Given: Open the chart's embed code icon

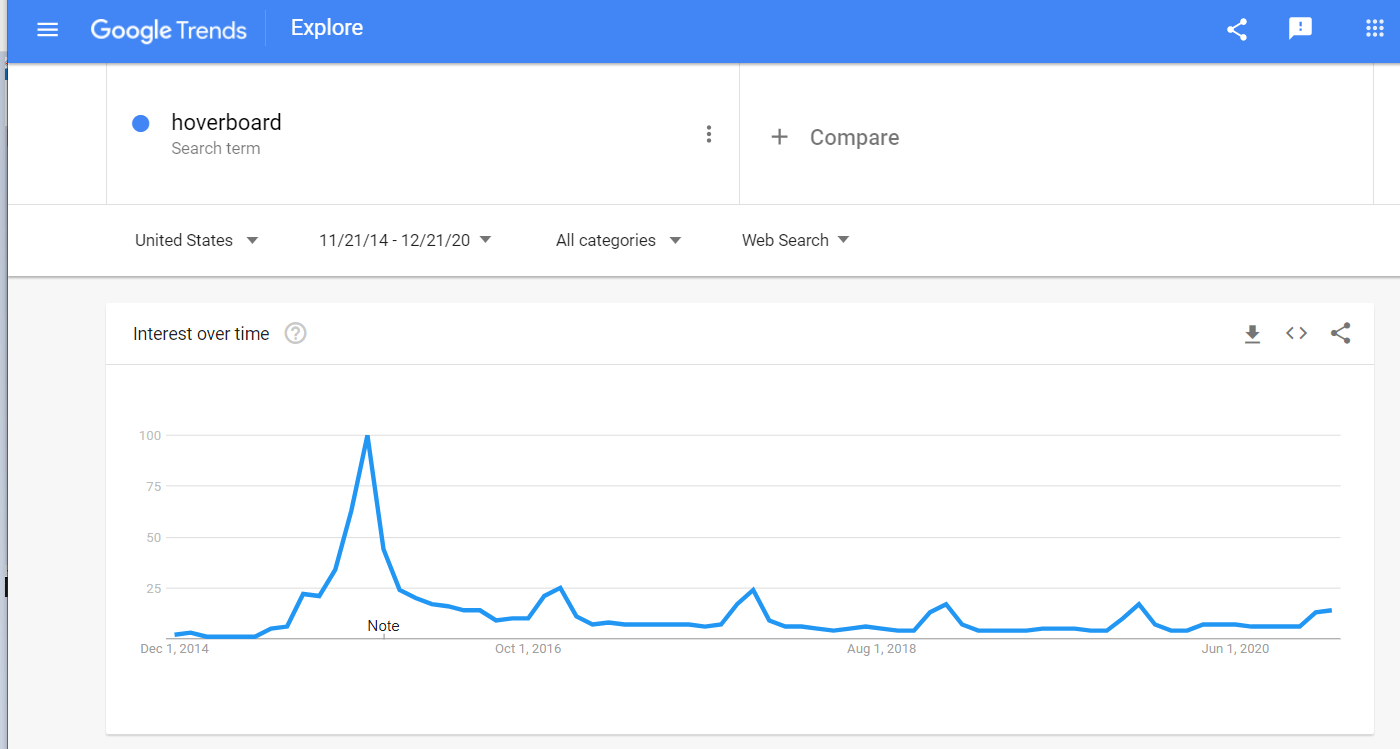Looking at the screenshot, I should click(1296, 334).
